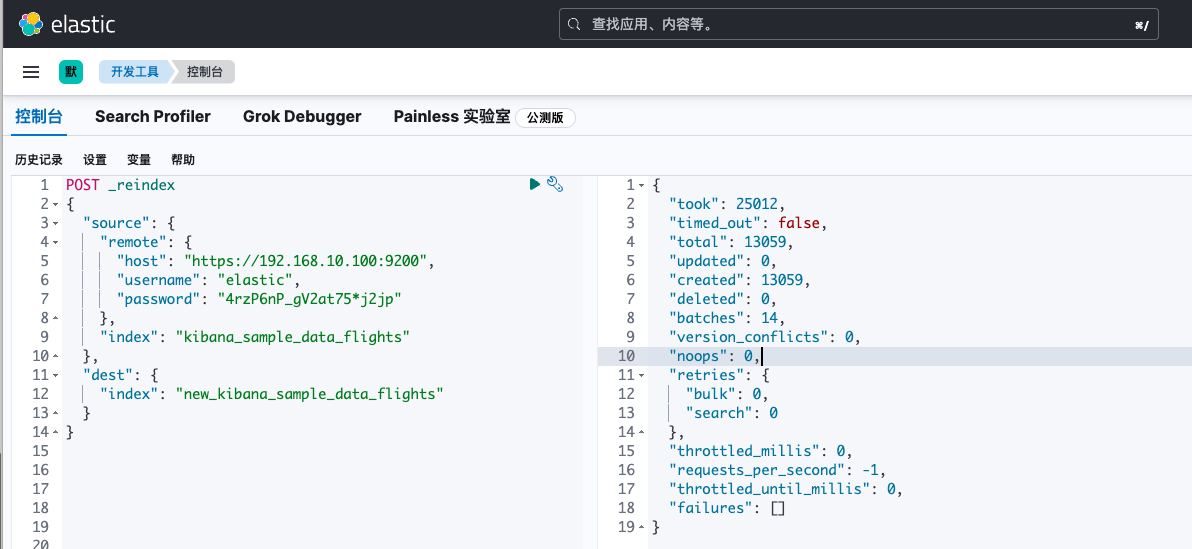
Task: Collapse response root at output line 1
Action: [641, 185]
